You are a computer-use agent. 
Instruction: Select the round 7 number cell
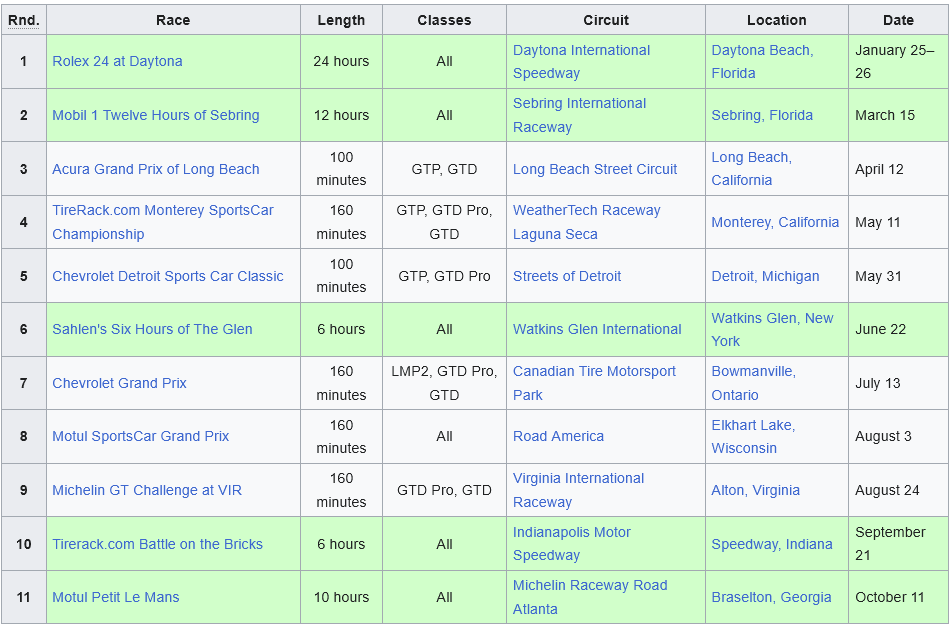tap(24, 383)
